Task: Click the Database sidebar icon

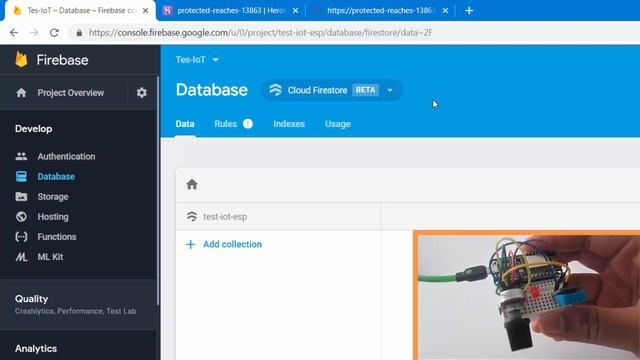Action: coord(21,176)
